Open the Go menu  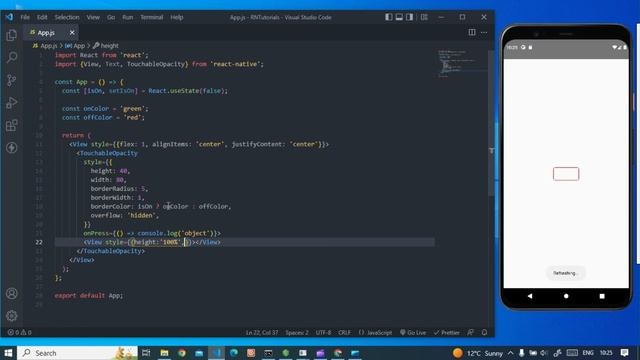point(111,17)
